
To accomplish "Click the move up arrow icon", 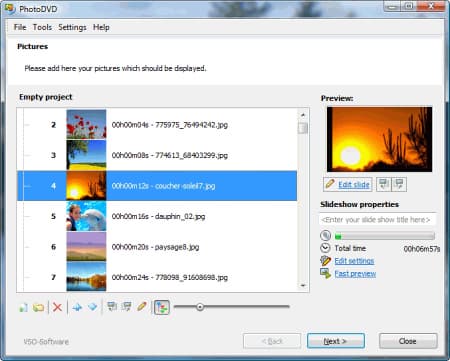I will (77, 307).
